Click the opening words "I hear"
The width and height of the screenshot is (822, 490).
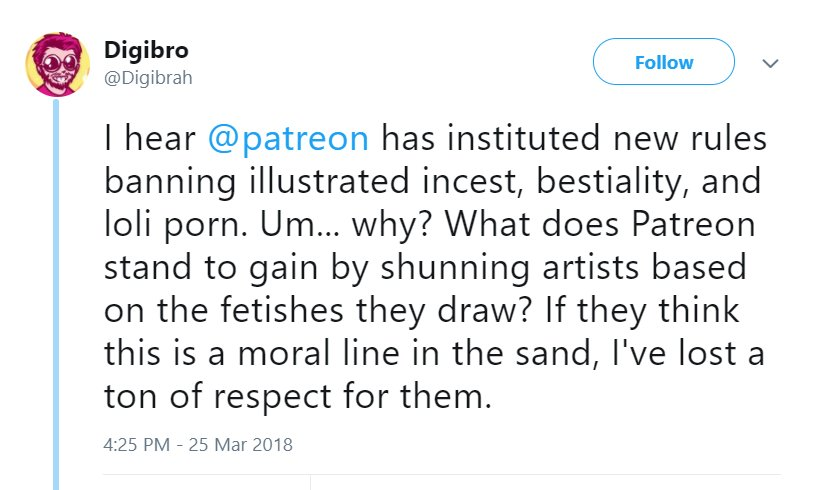click(148, 140)
